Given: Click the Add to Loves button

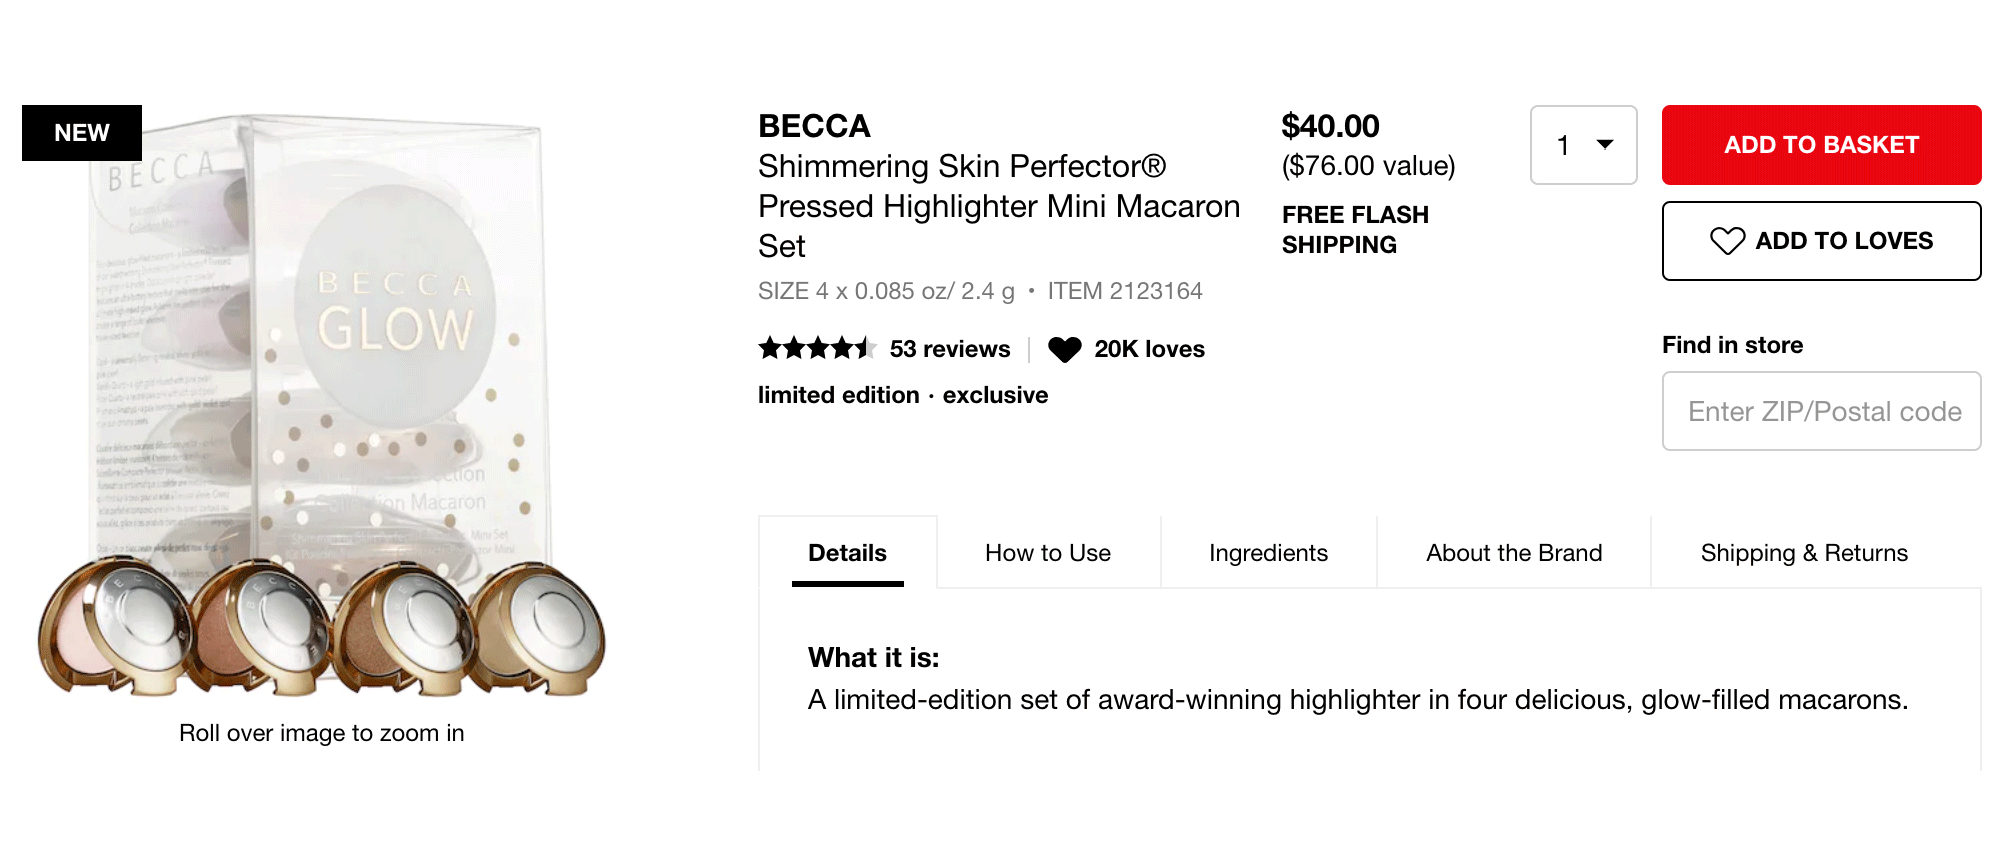Looking at the screenshot, I should (1821, 241).
